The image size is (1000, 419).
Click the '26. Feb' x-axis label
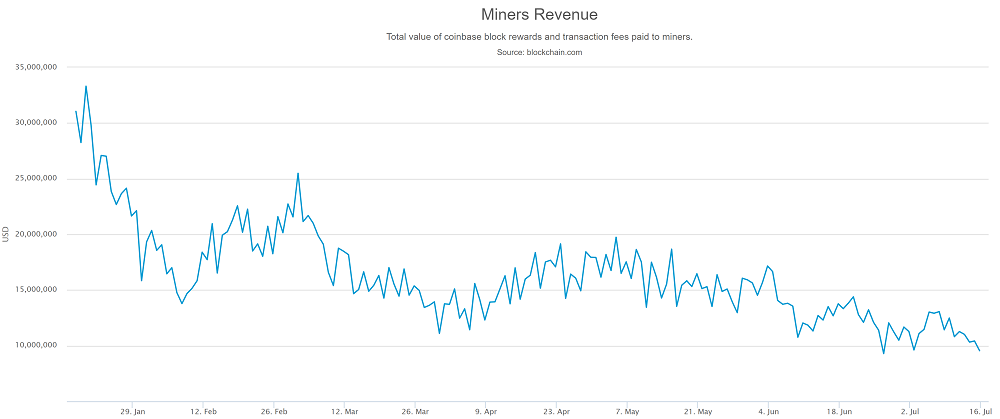point(273,412)
